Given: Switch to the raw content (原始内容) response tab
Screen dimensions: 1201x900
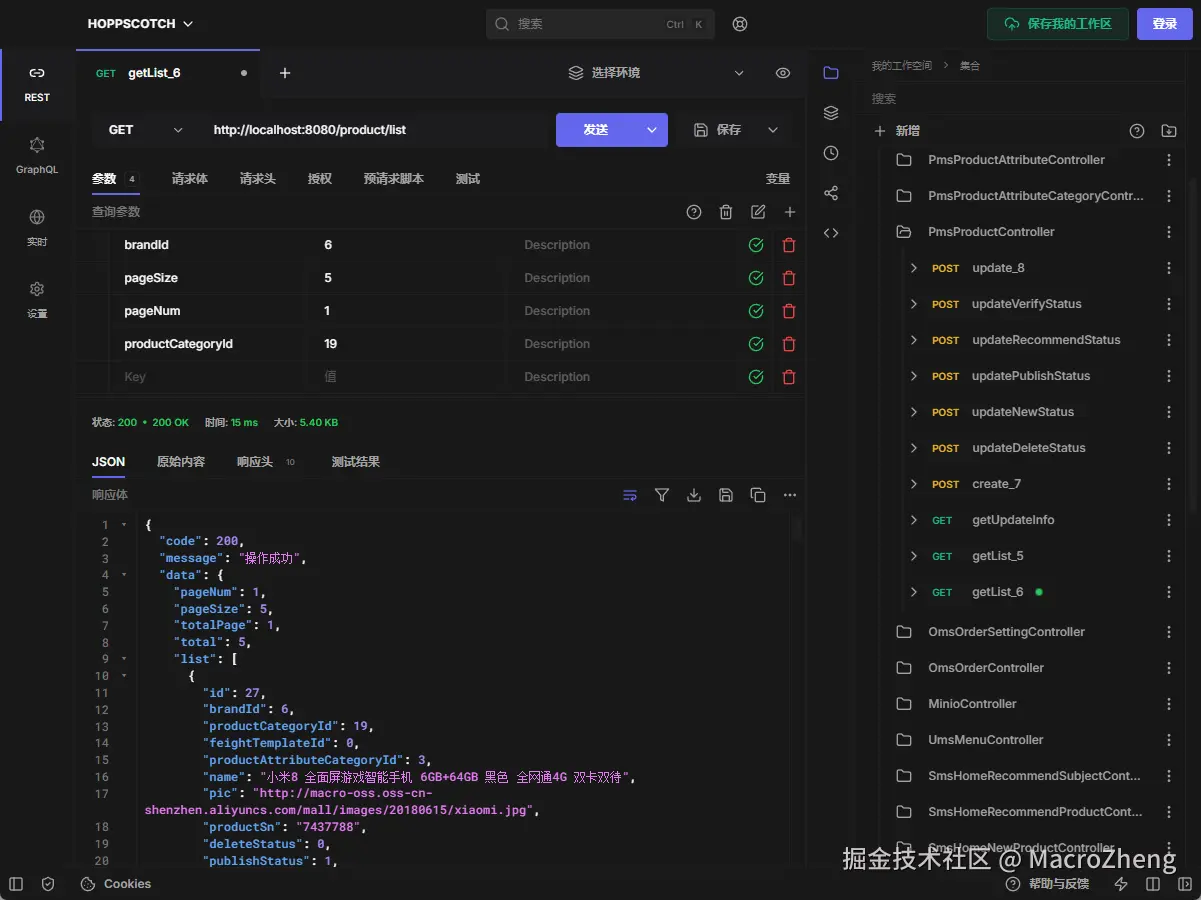Looking at the screenshot, I should [181, 462].
